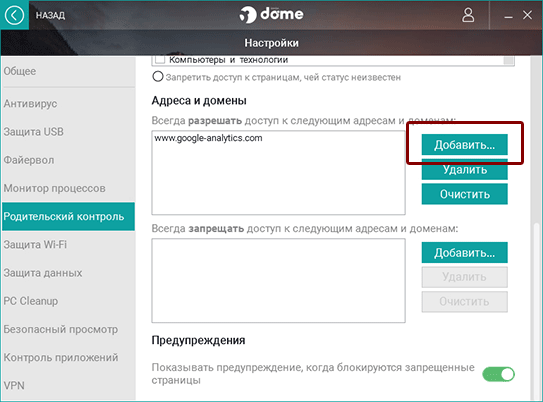This screenshot has height=402, width=543.
Task: Check the Компьютеры и технологии checkbox
Action: pos(160,60)
